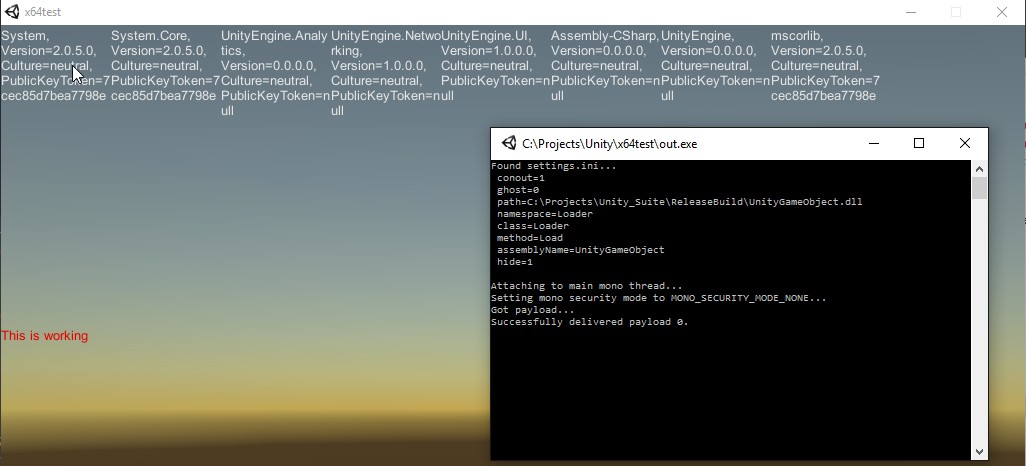The image size is (1026, 466).
Task: Minimize the x64test game window
Action: click(x=909, y=12)
